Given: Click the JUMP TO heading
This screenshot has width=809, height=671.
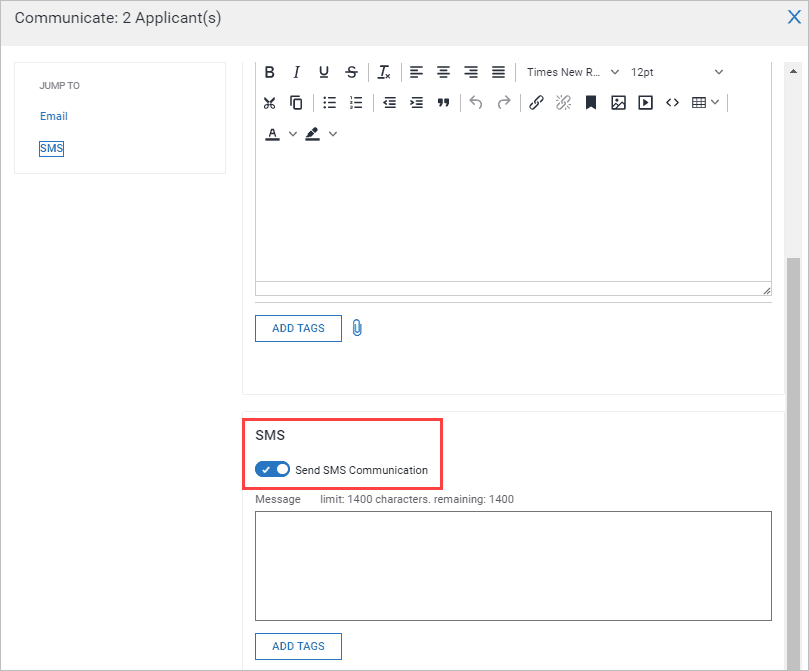Looking at the screenshot, I should (59, 86).
